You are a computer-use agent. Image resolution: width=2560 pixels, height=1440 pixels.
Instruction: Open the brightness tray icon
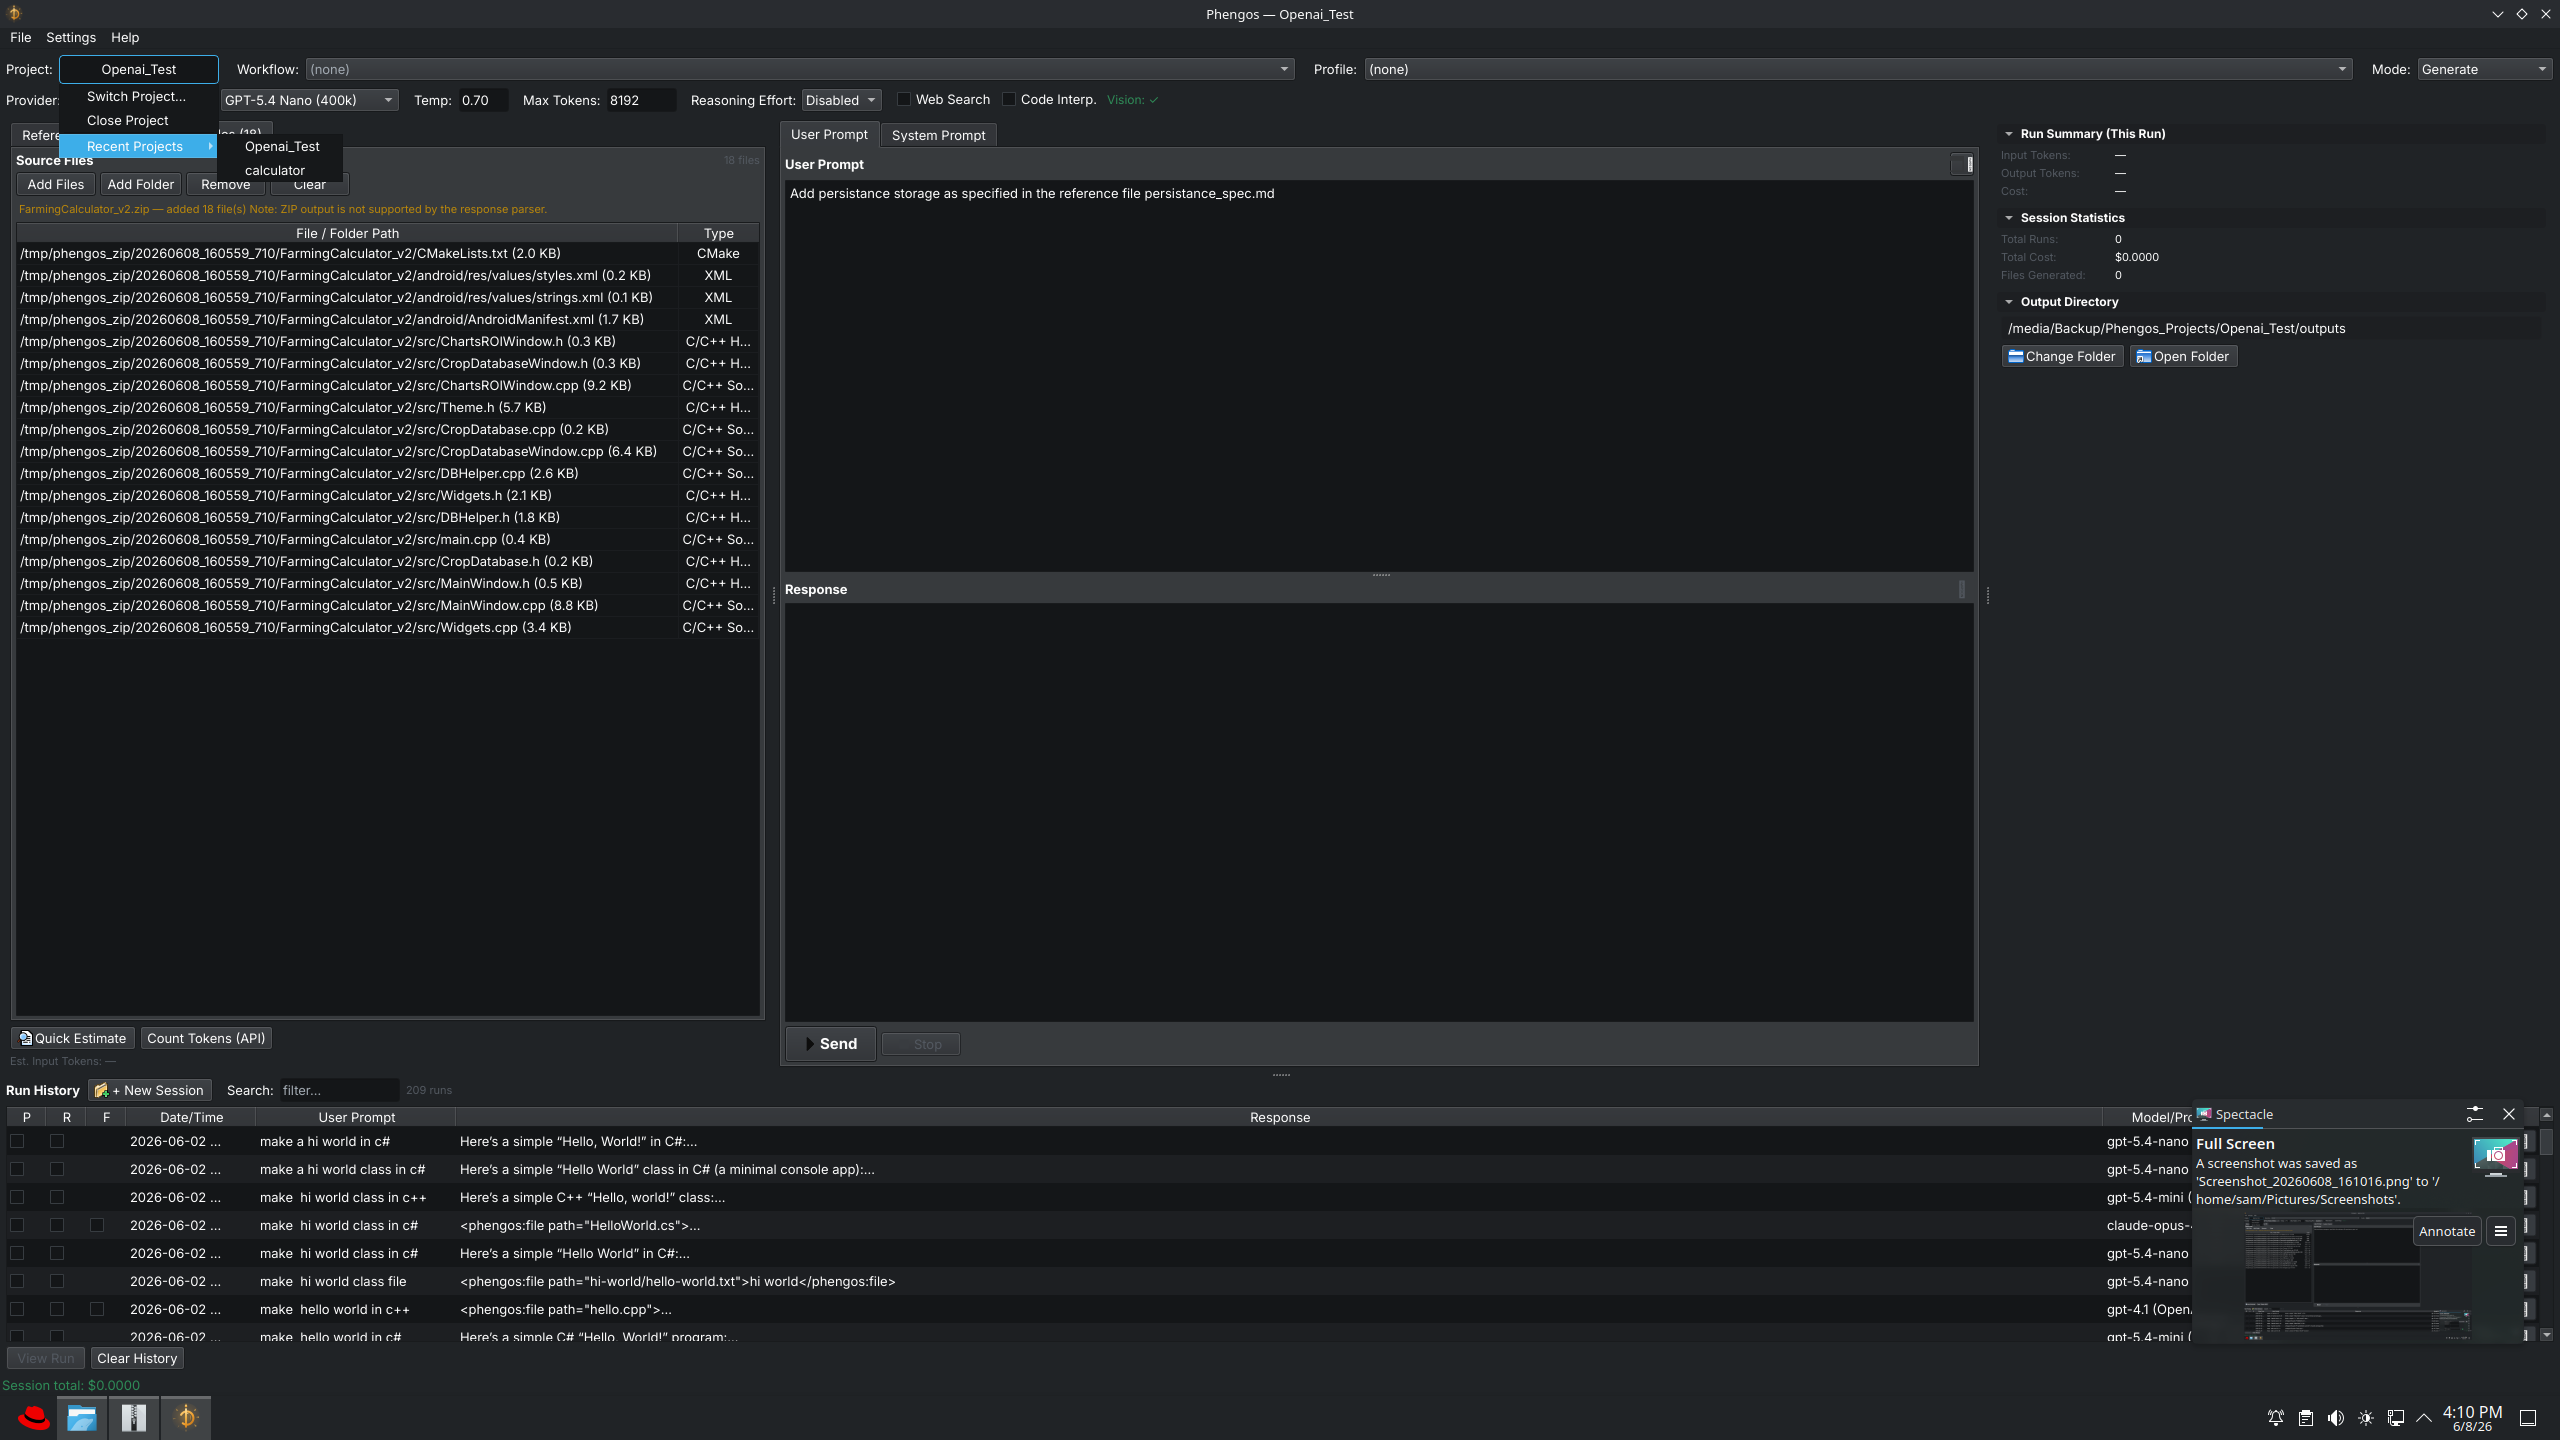(x=2366, y=1418)
